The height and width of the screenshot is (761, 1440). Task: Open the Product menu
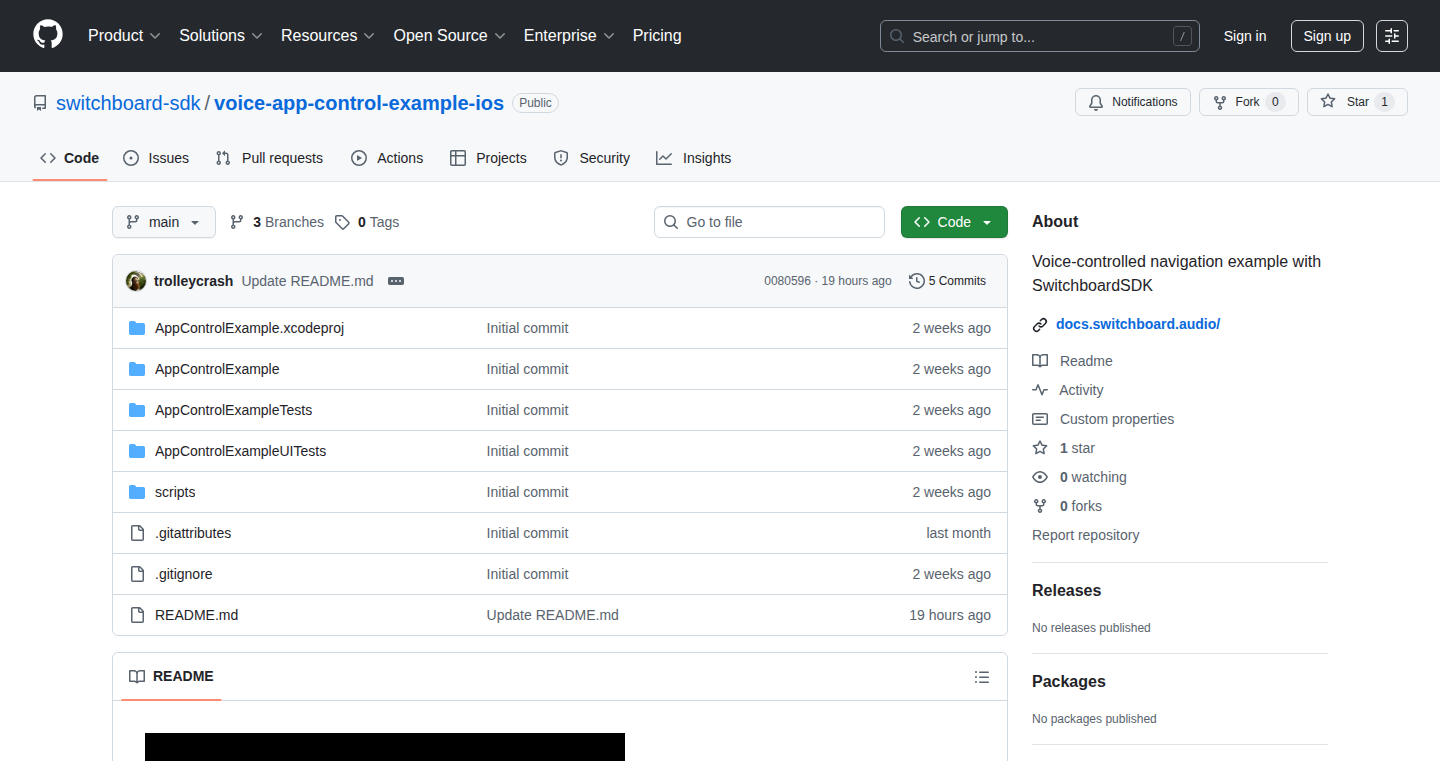tap(124, 36)
